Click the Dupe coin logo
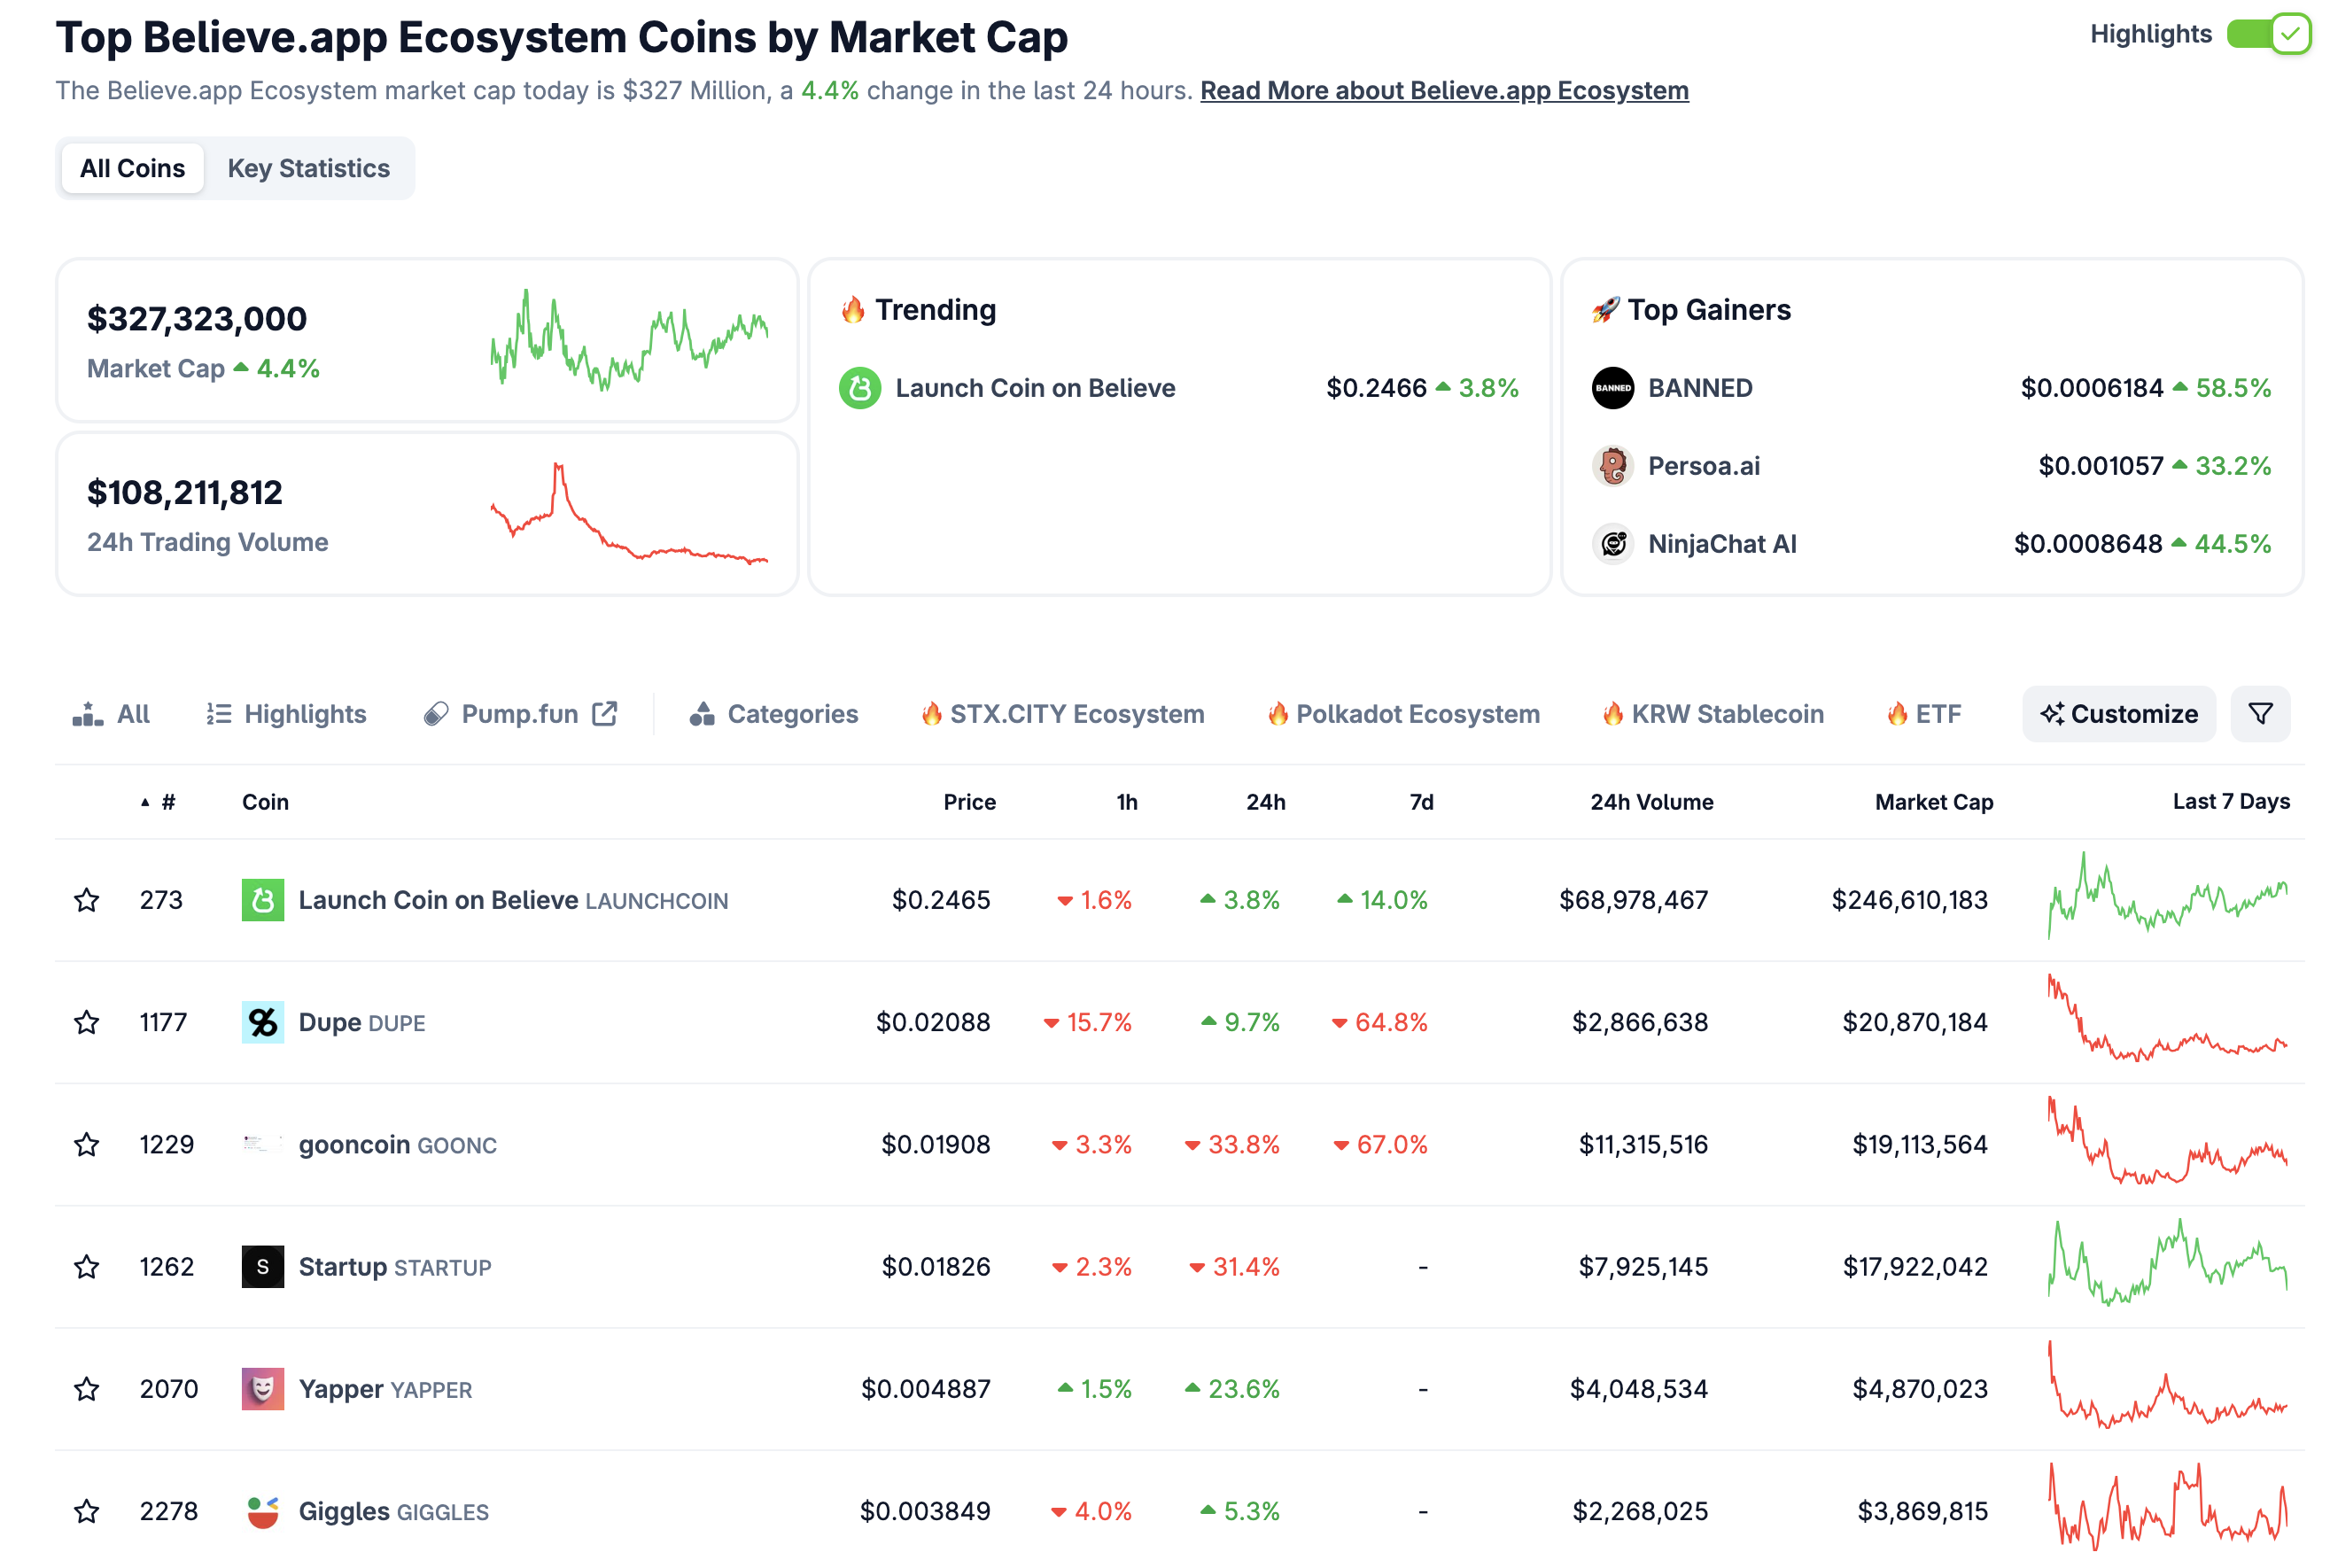 pos(262,1022)
